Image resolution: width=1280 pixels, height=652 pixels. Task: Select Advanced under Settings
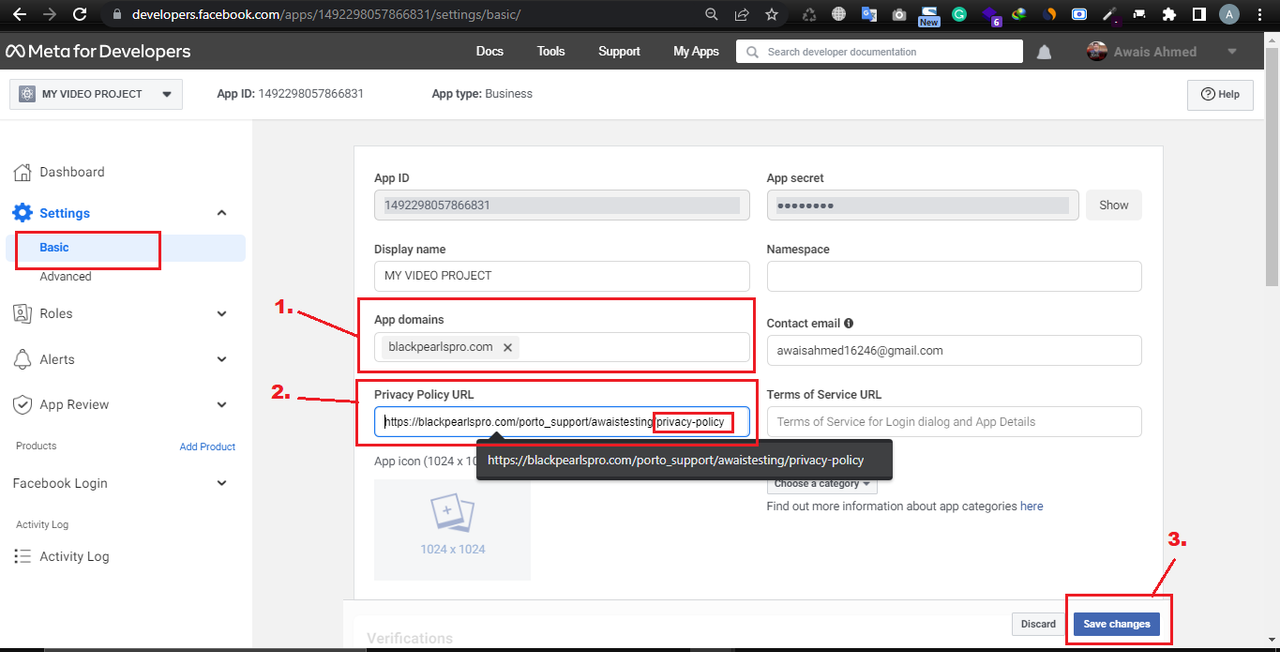click(65, 277)
